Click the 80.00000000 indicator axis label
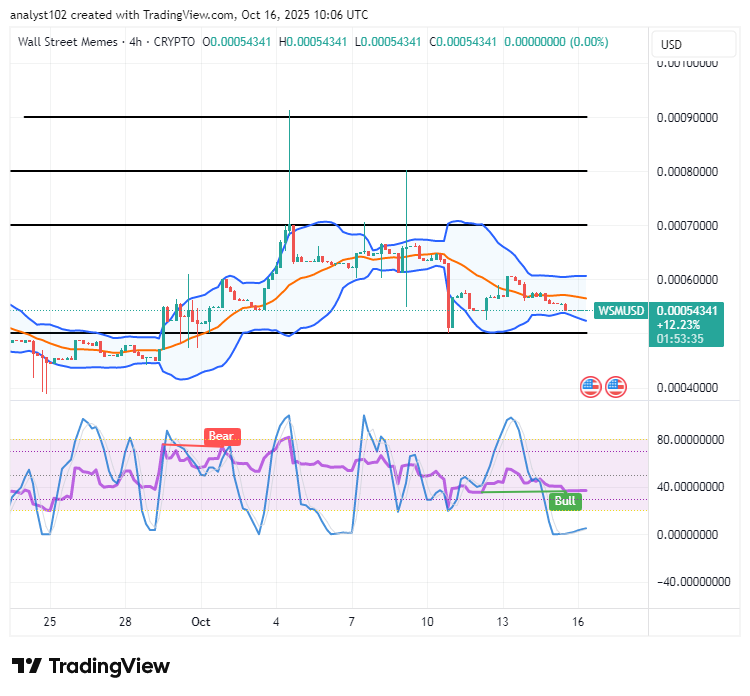750x696 pixels. point(690,440)
